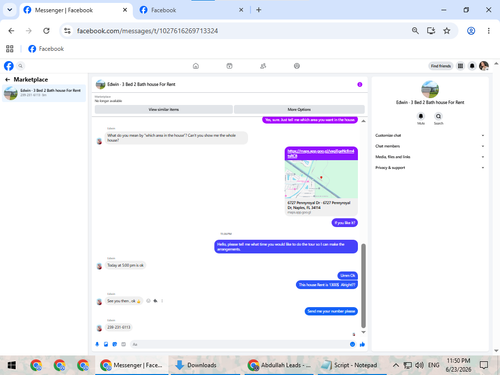Reply to the 'See you then..ok' message
Viewport: 500px width, 375px height.
pos(155,301)
